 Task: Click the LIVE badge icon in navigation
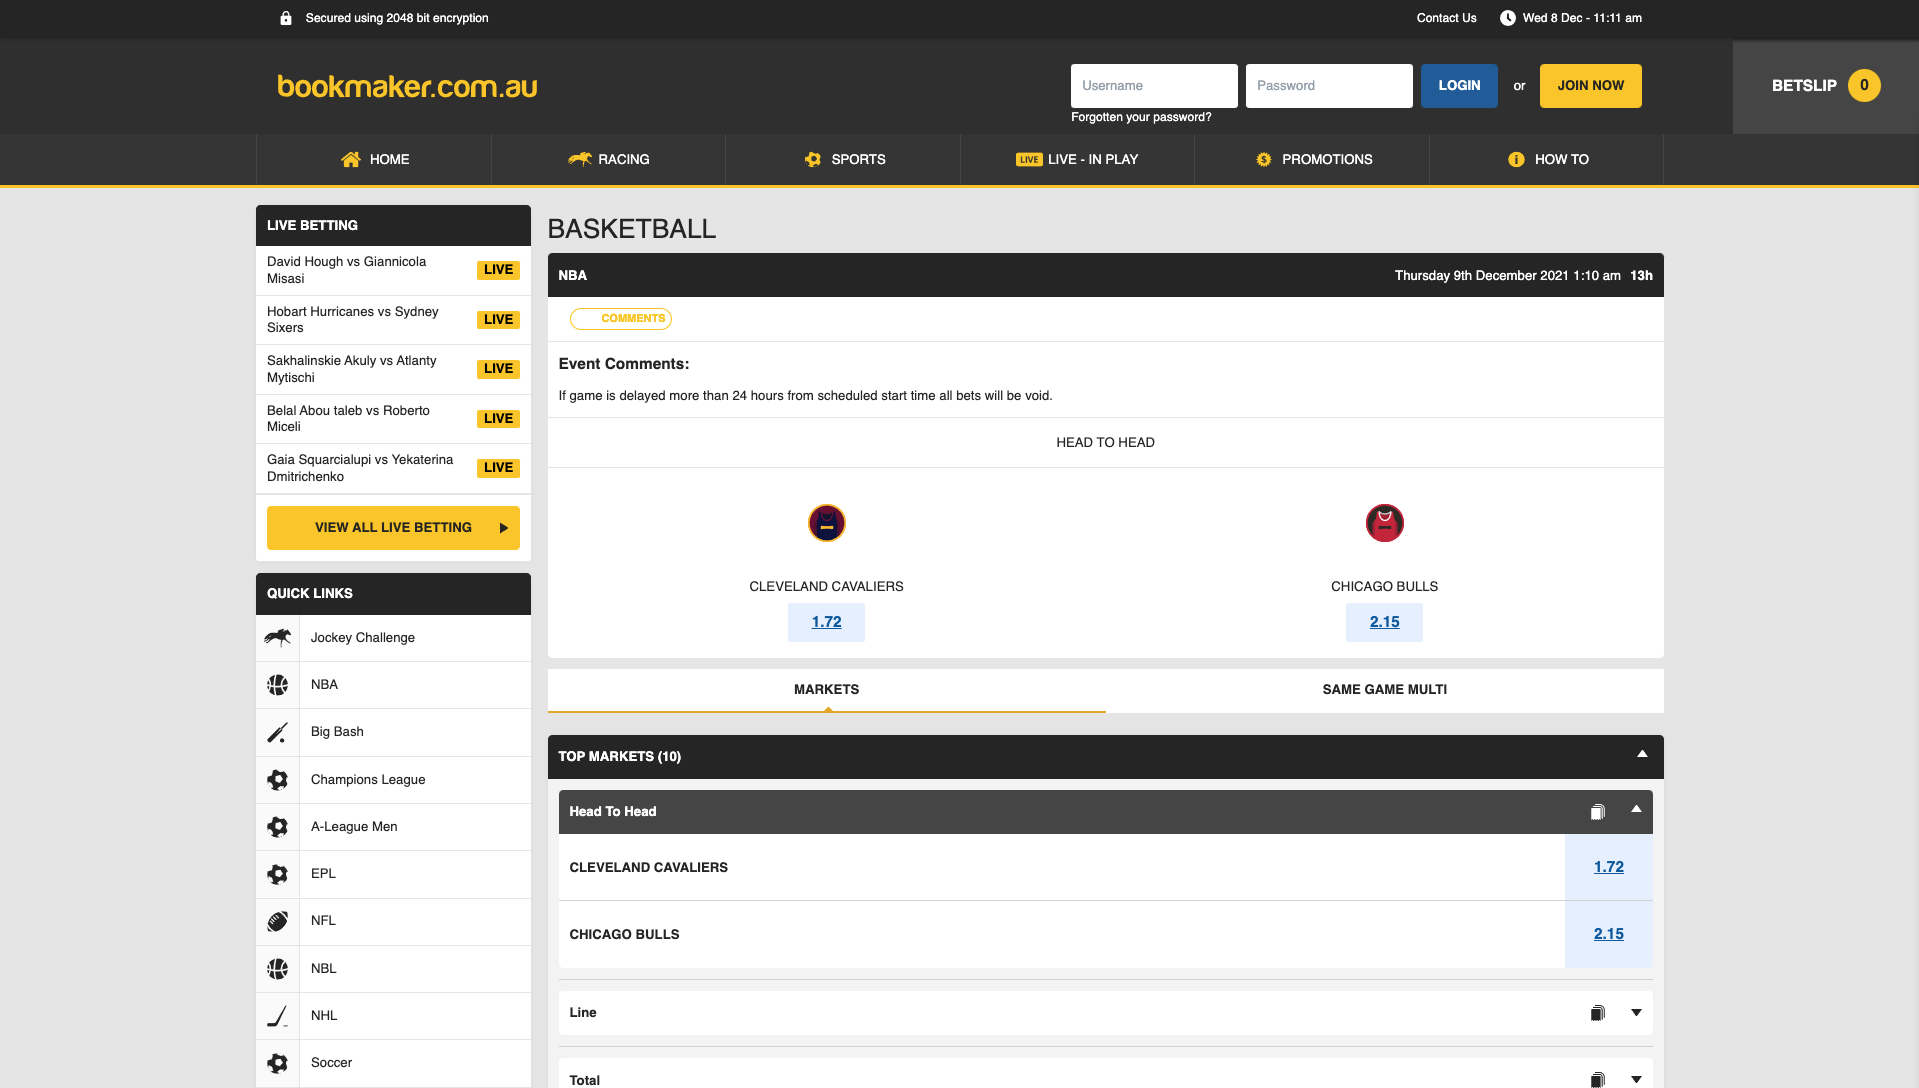coord(1029,159)
